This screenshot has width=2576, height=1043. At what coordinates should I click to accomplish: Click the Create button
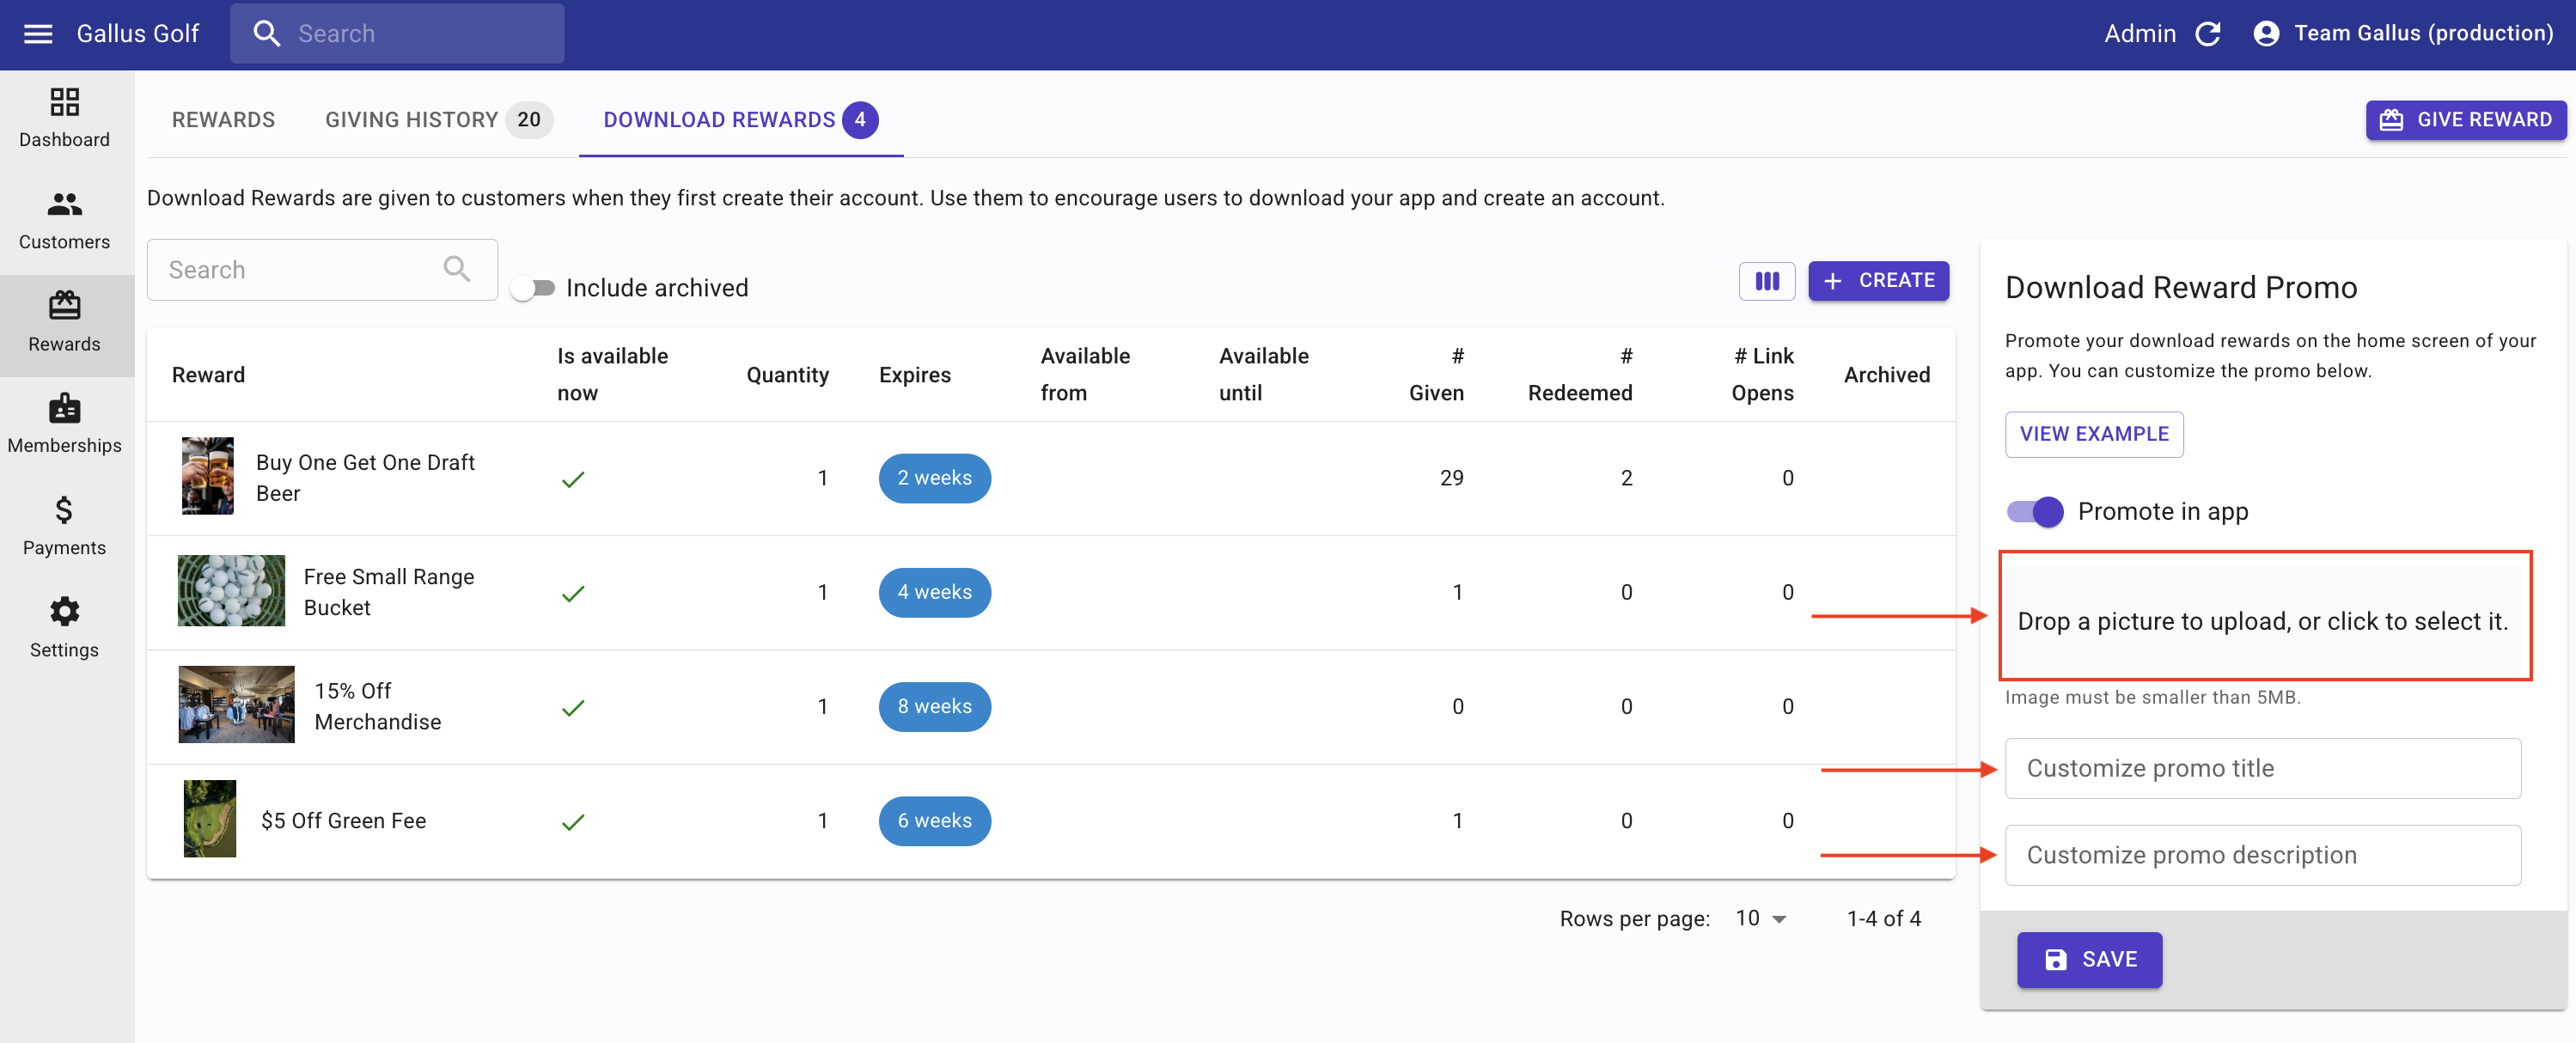coord(1878,281)
